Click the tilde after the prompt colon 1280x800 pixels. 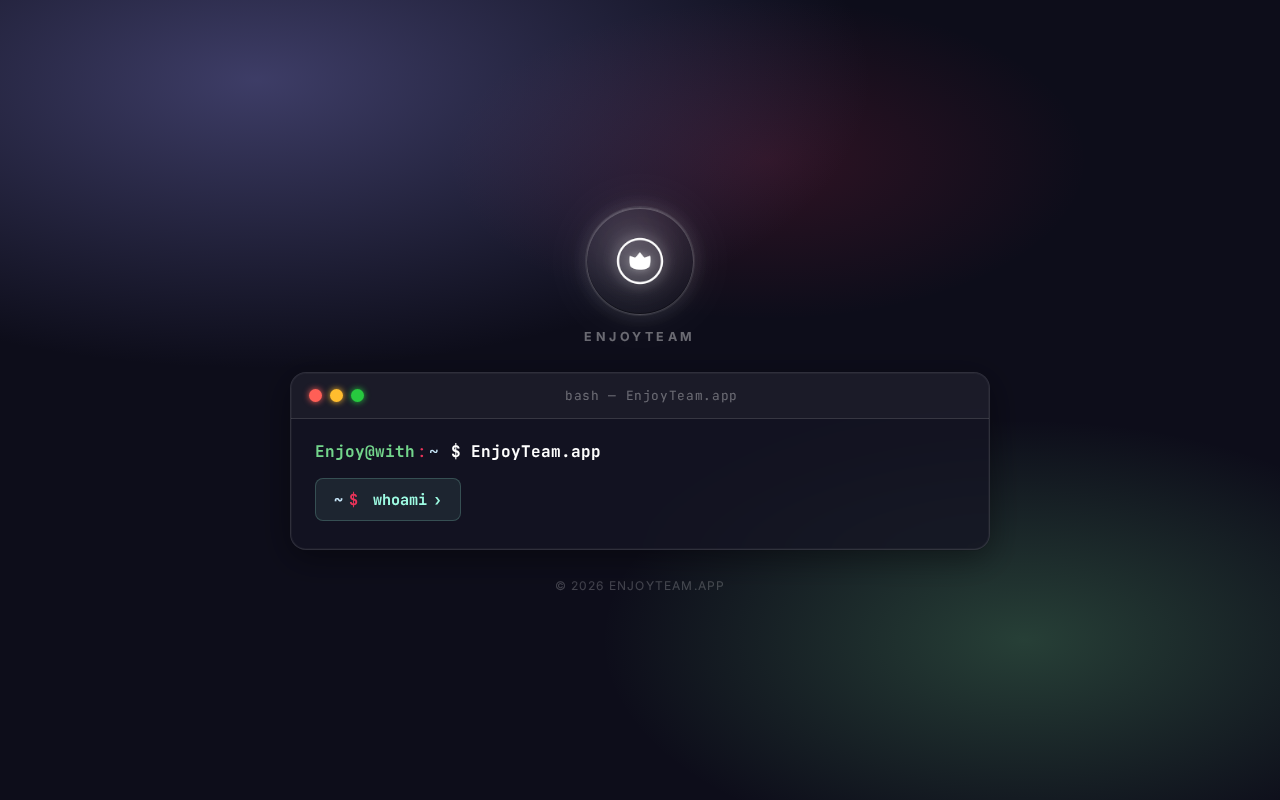pos(434,452)
